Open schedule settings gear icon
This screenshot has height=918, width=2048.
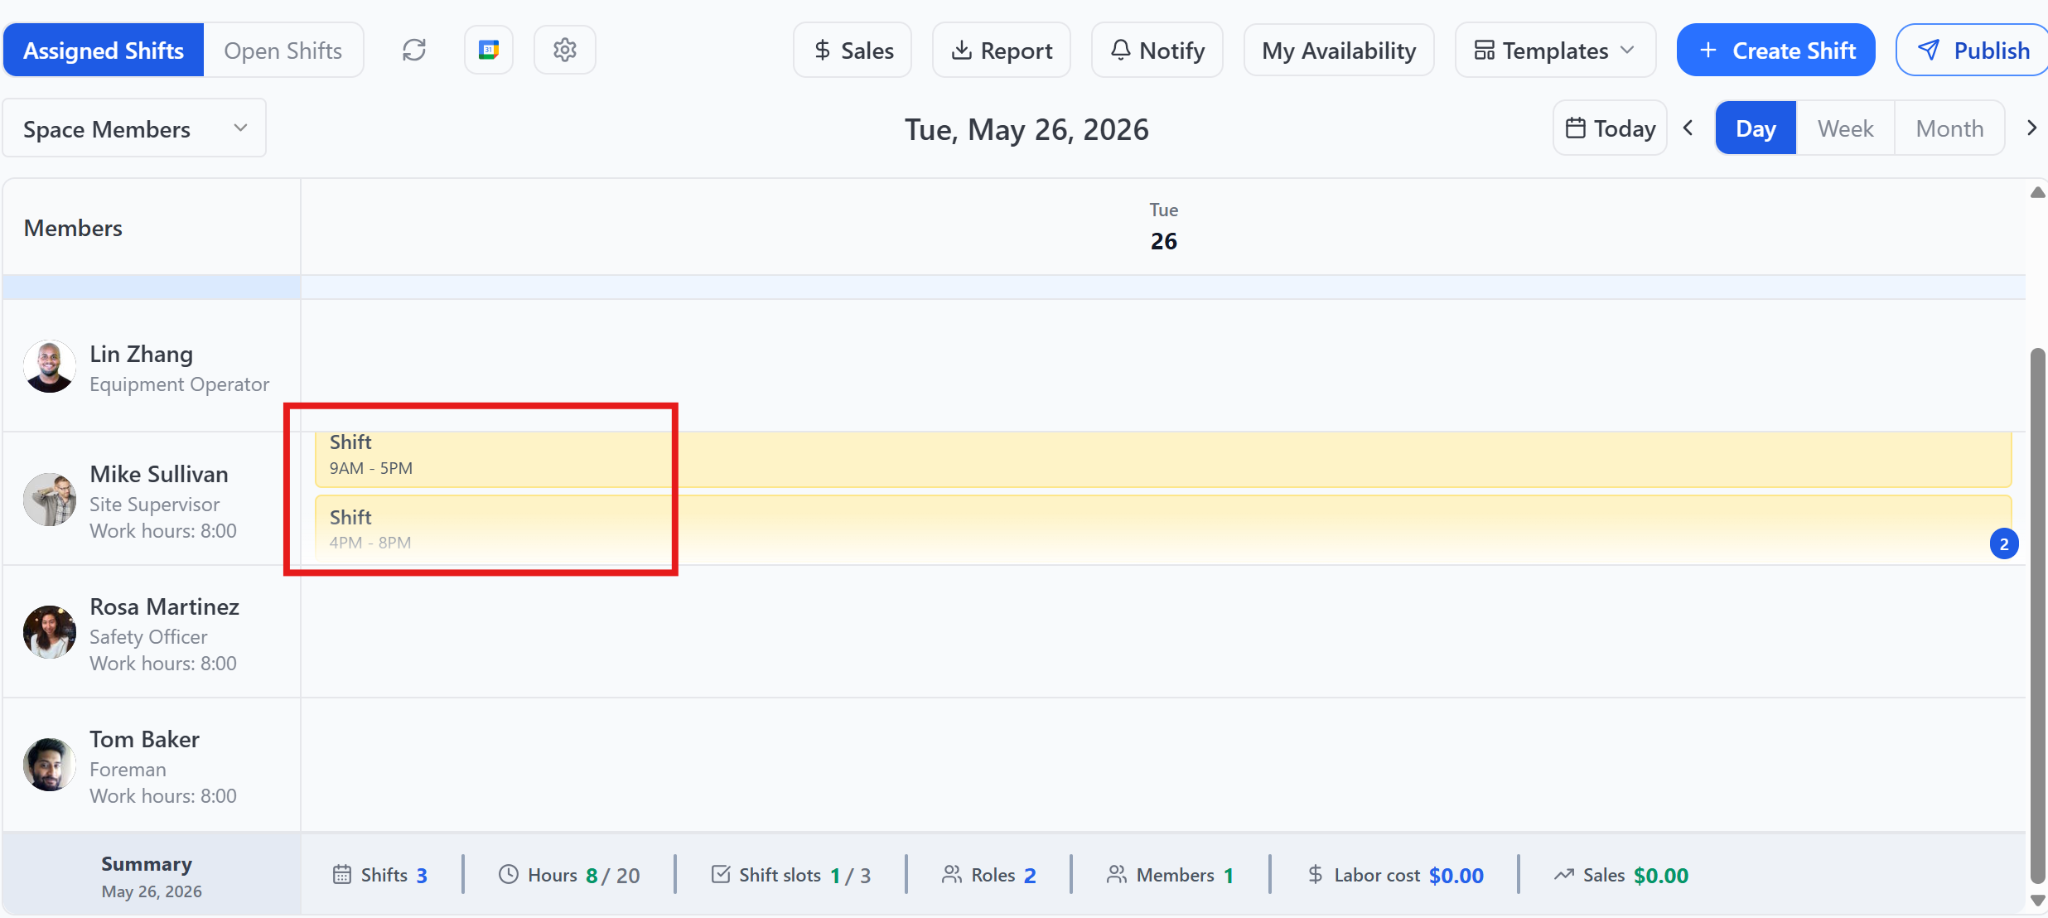565,50
